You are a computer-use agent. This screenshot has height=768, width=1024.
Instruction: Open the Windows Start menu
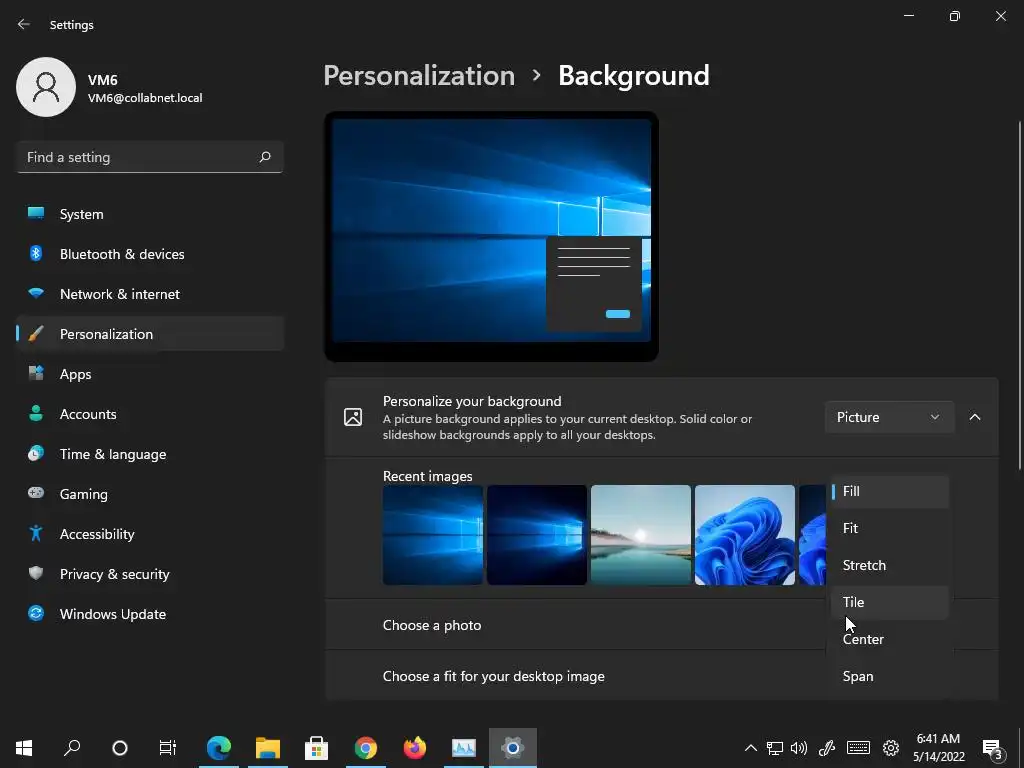tap(24, 748)
